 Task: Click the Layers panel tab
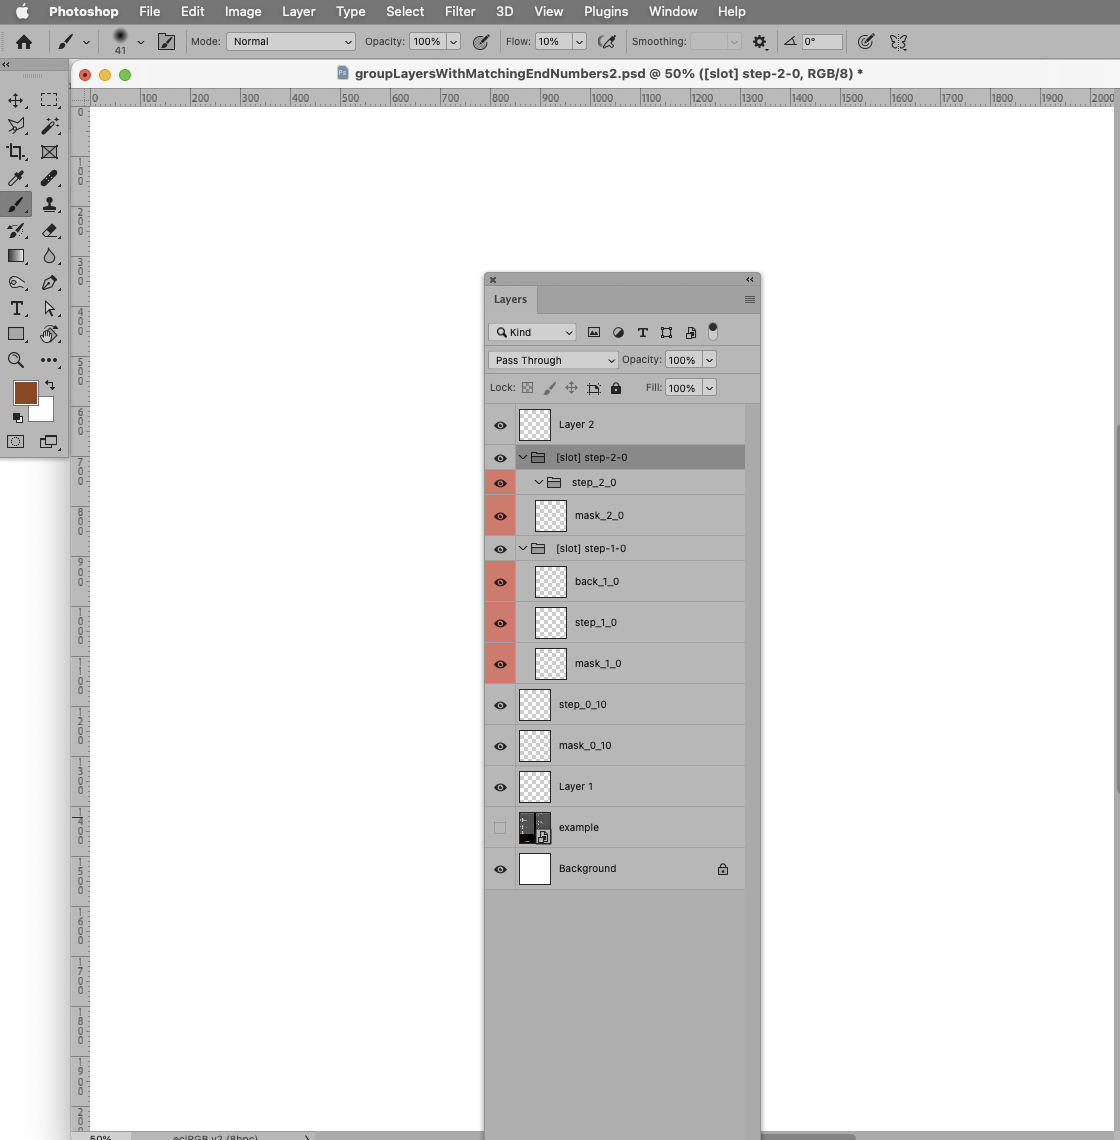point(510,299)
